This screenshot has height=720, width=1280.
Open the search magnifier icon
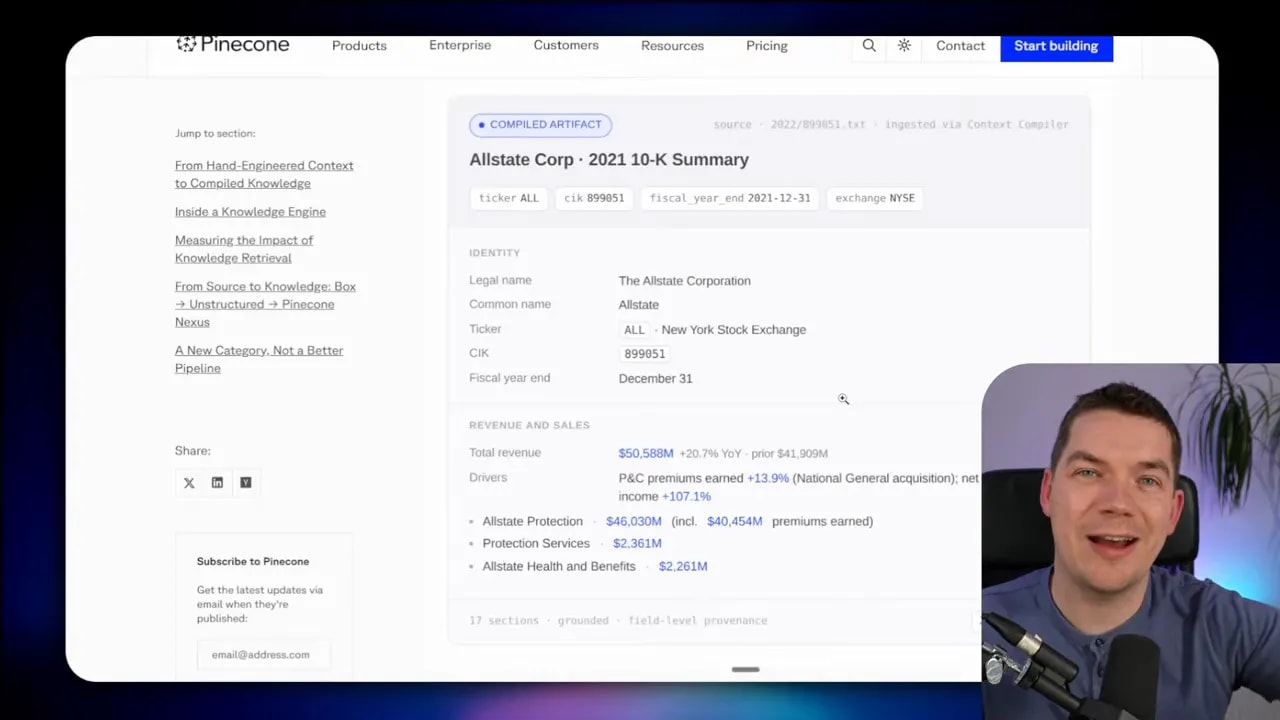point(869,45)
